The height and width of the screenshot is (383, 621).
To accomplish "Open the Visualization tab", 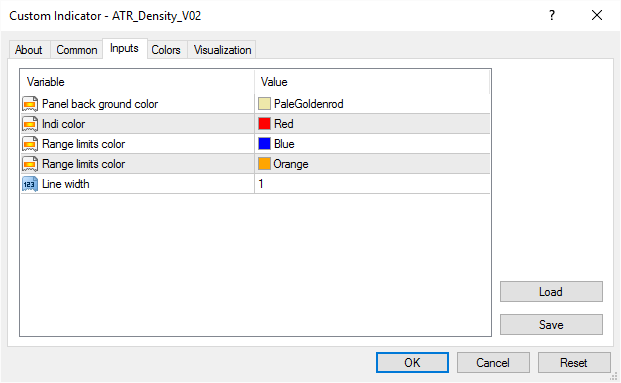I will [x=222, y=50].
